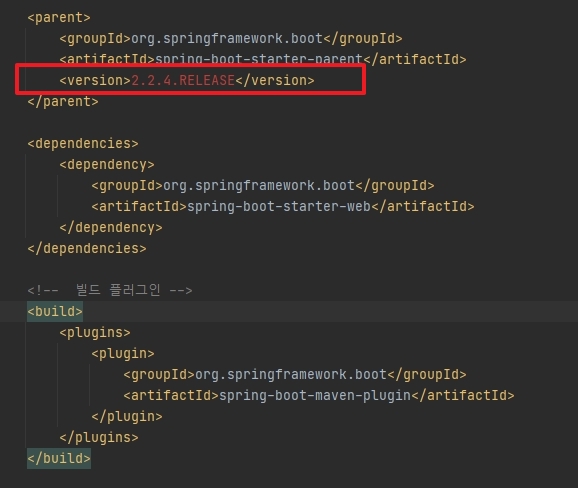Click the opening <dependencies> tag

pyautogui.click(x=83, y=143)
